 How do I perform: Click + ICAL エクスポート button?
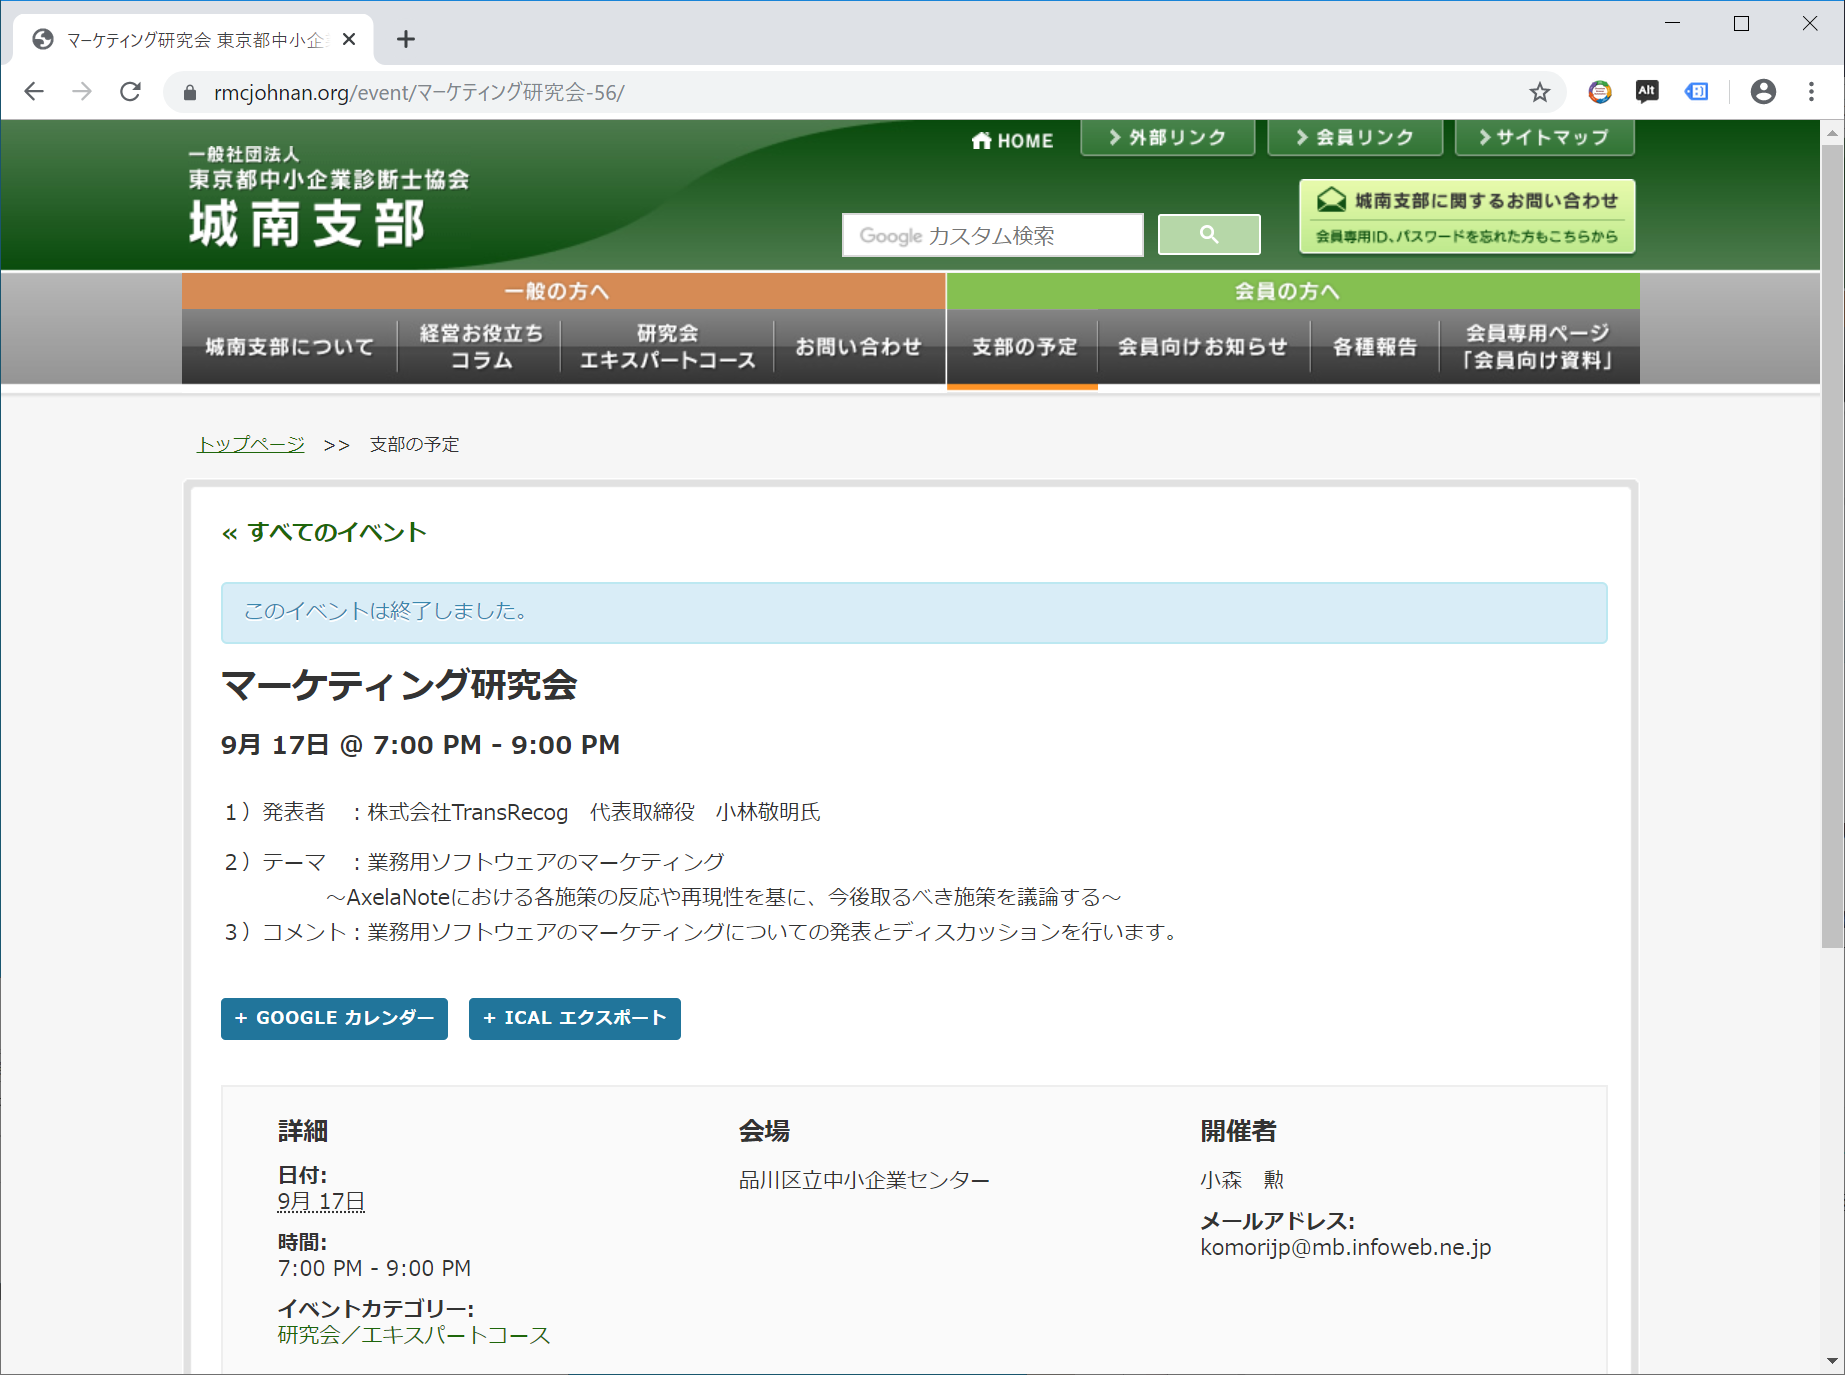click(x=574, y=1018)
